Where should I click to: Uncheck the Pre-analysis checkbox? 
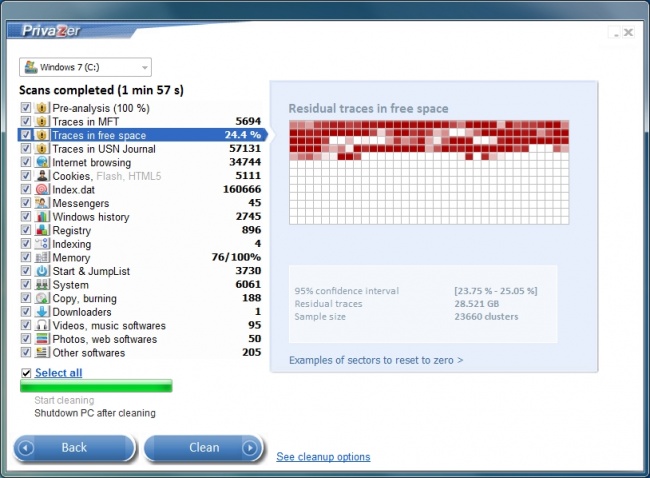[x=26, y=108]
